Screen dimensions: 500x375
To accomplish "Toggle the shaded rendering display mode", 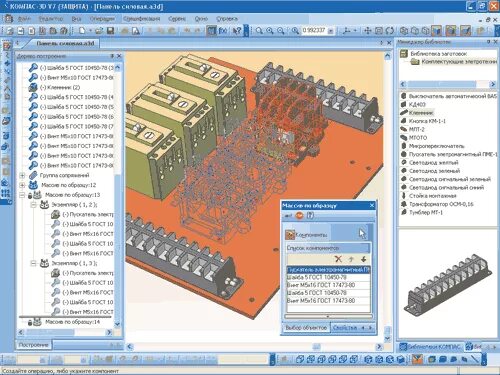I will tap(436, 31).
